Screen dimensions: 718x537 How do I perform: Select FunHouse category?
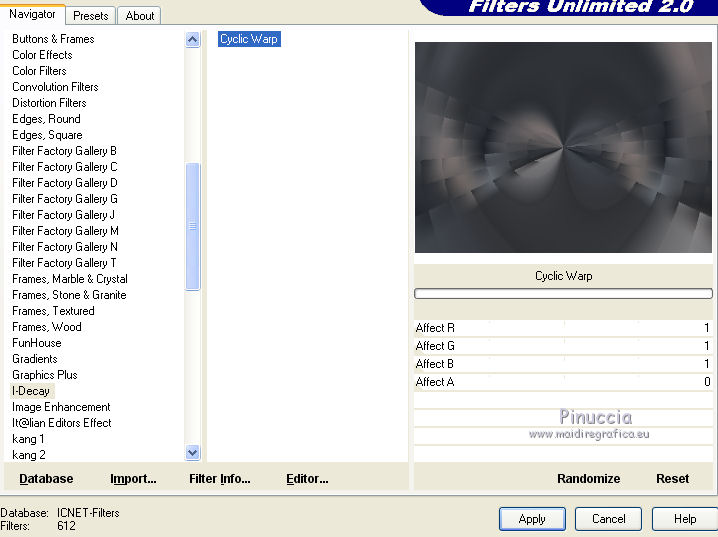pyautogui.click(x=37, y=343)
